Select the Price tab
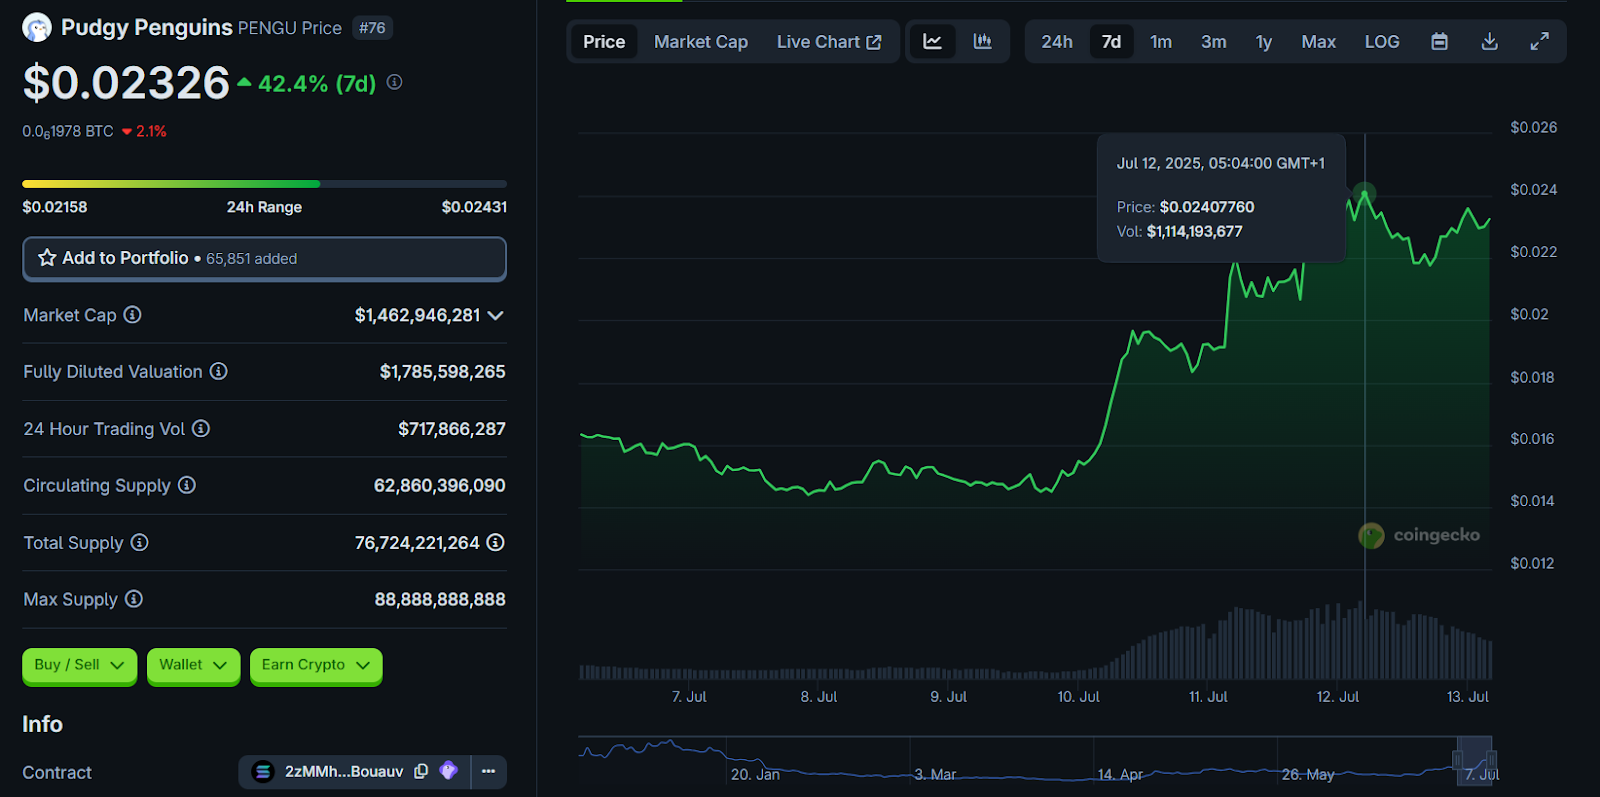 coord(604,42)
